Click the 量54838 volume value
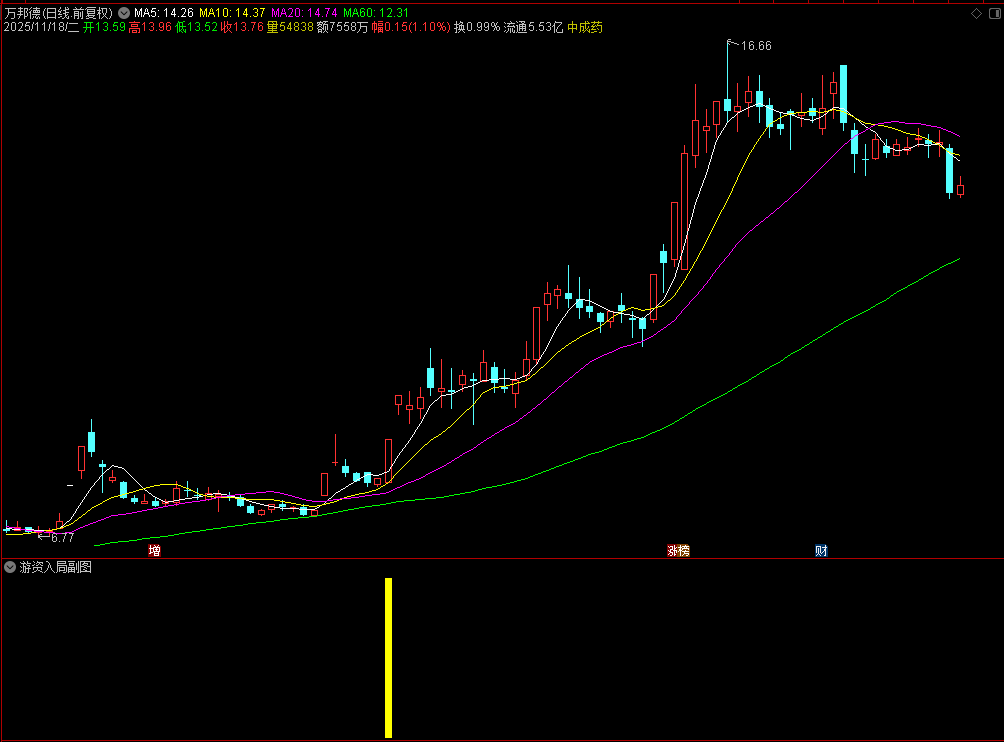 tap(290, 27)
